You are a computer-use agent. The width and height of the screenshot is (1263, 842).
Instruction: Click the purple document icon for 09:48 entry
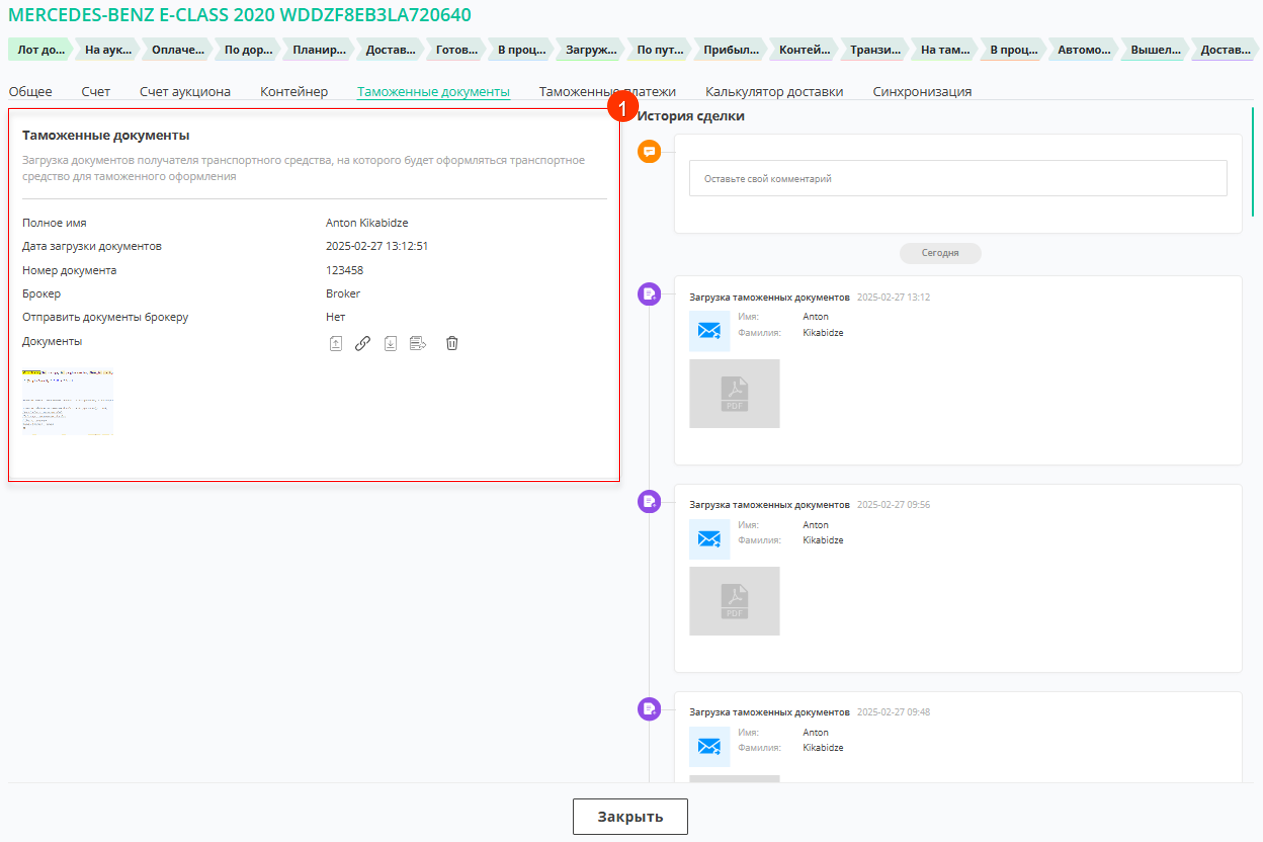point(650,709)
